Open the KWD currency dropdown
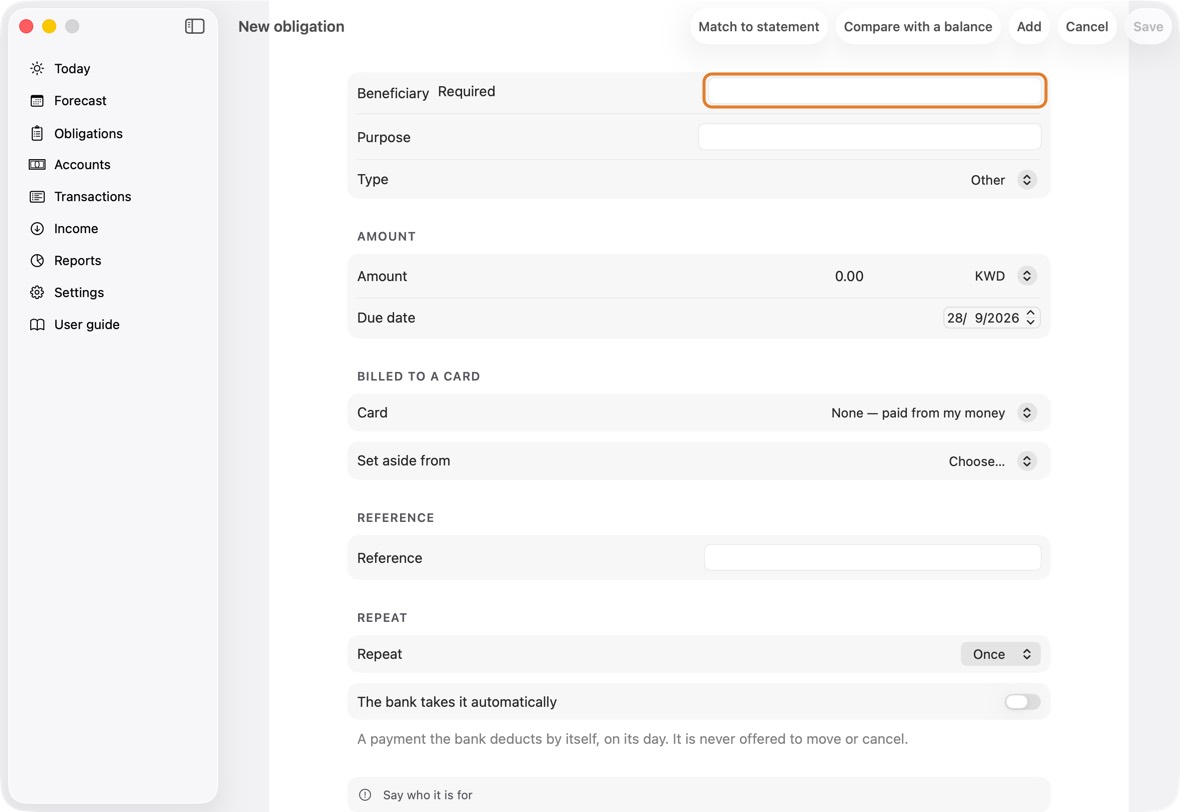 (1005, 276)
